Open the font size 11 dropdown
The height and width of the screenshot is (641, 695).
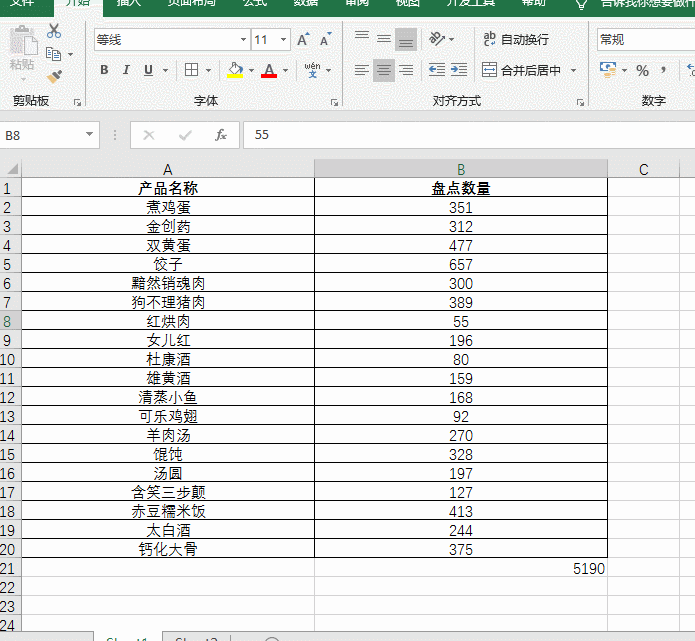coord(283,40)
